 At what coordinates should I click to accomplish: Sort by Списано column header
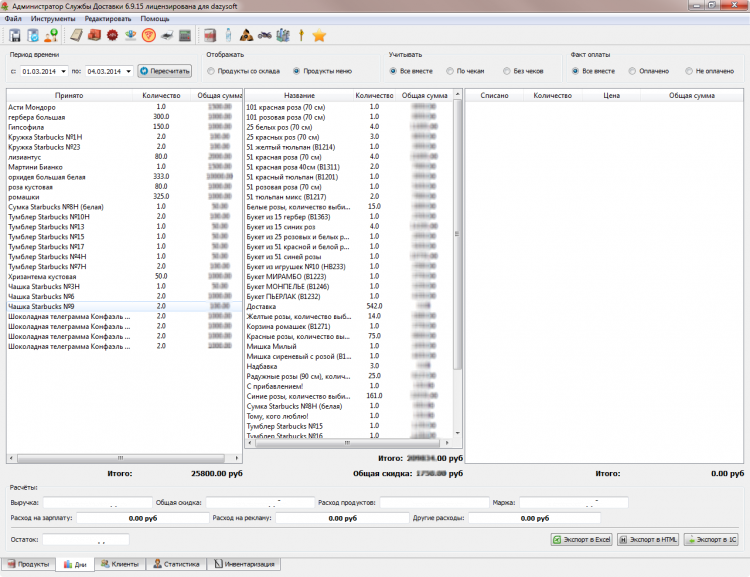[494, 95]
